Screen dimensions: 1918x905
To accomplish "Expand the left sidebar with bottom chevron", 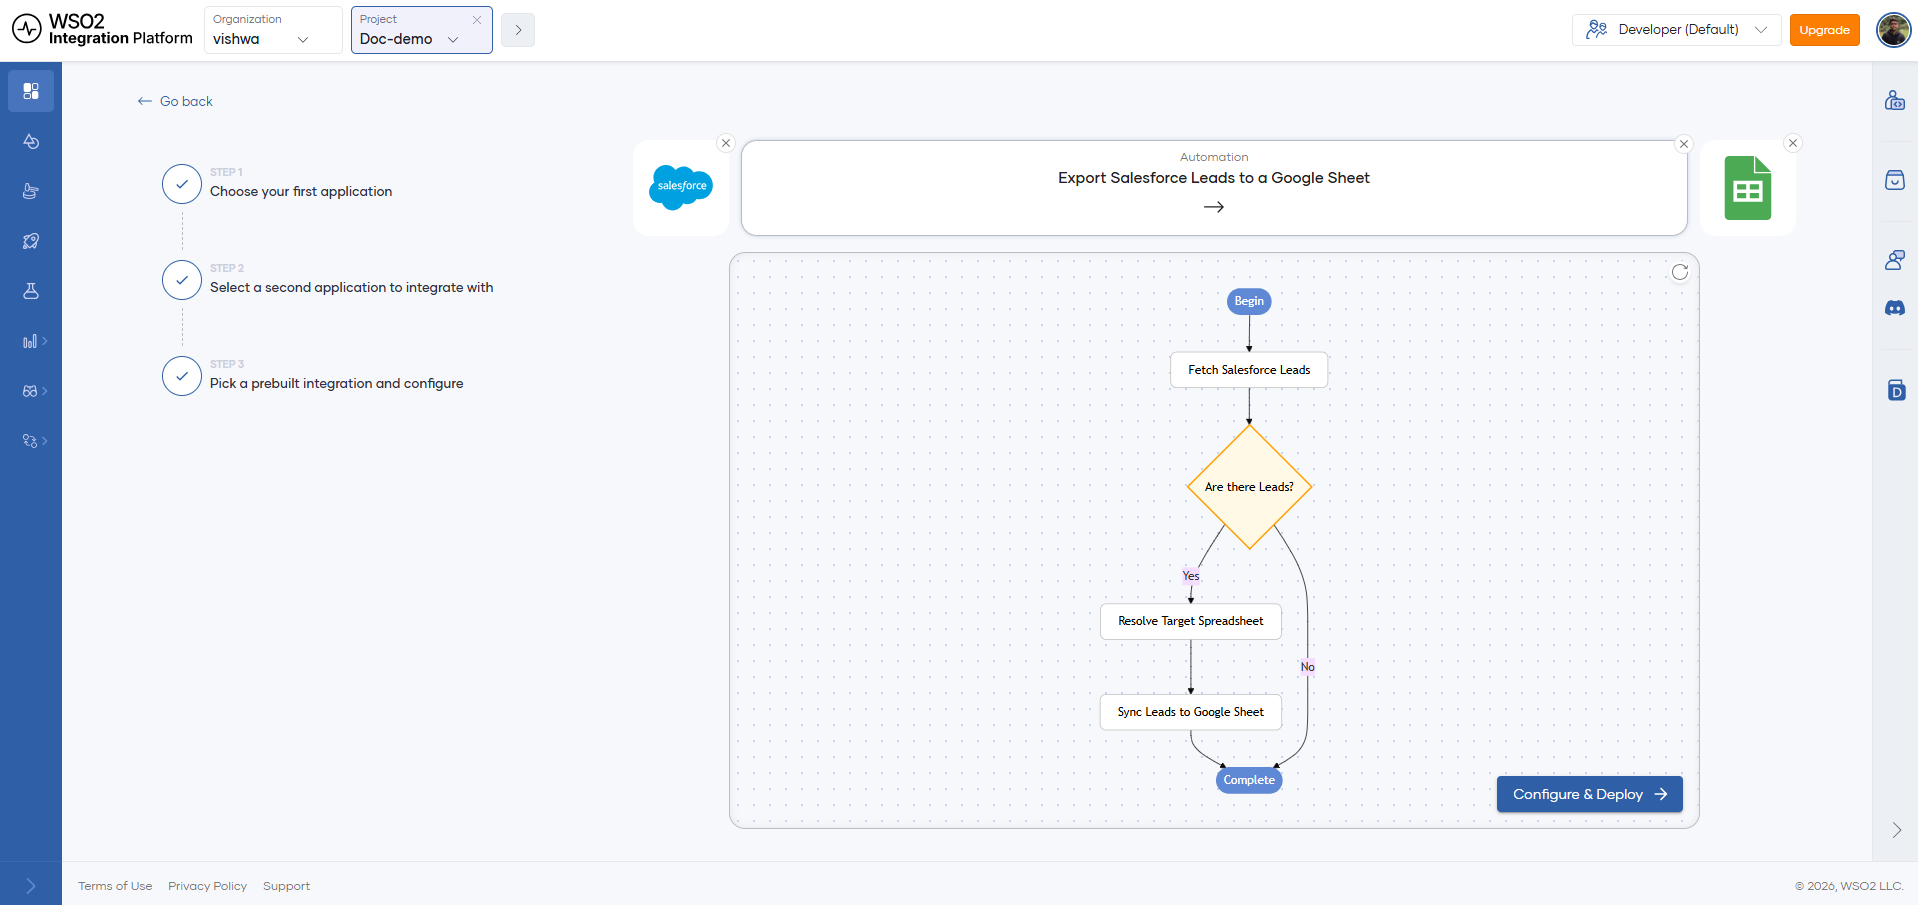I will [31, 886].
